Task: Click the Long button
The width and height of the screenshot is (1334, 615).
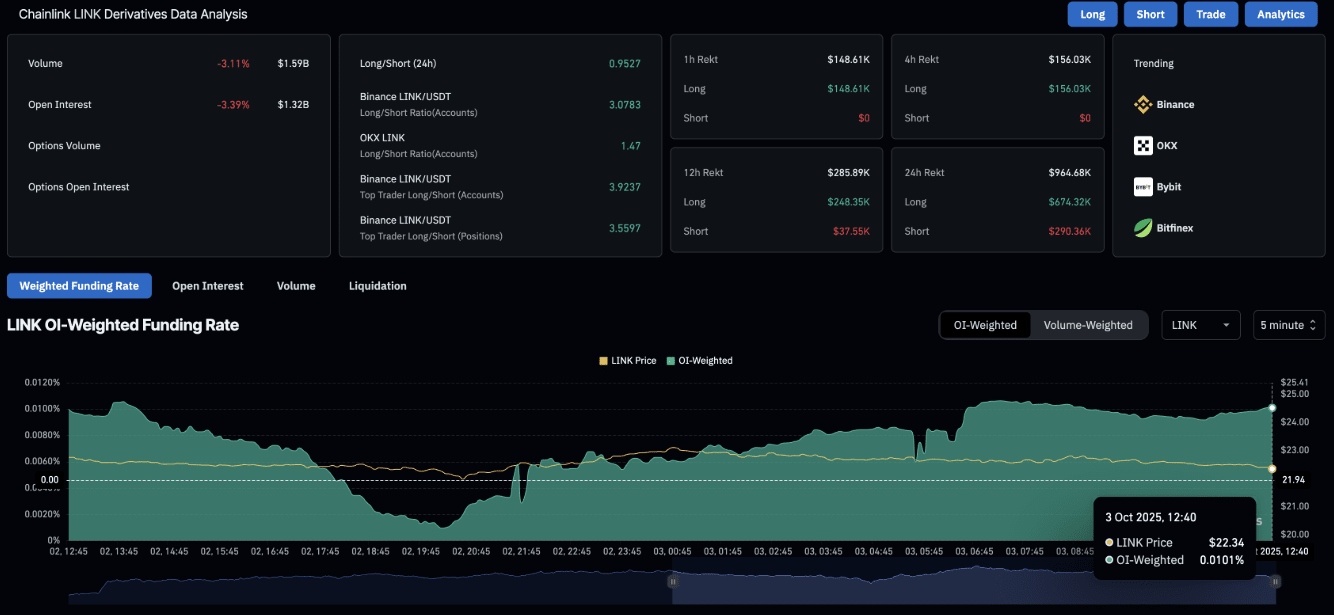Action: (x=1092, y=15)
